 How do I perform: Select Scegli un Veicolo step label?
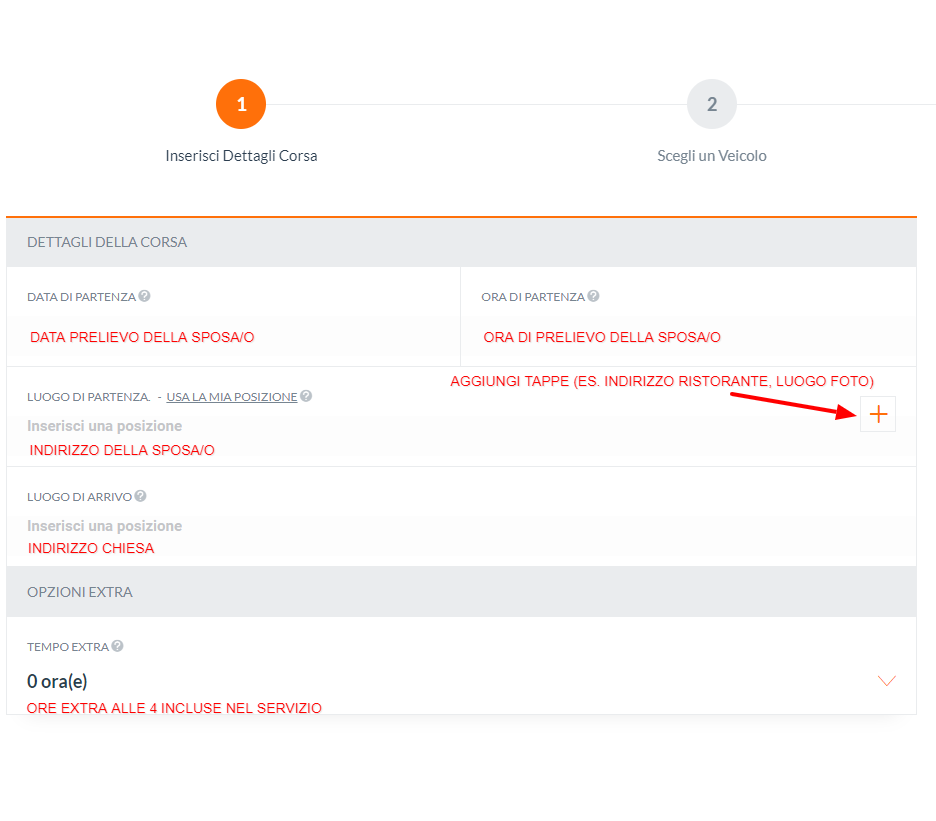pyautogui.click(x=712, y=156)
